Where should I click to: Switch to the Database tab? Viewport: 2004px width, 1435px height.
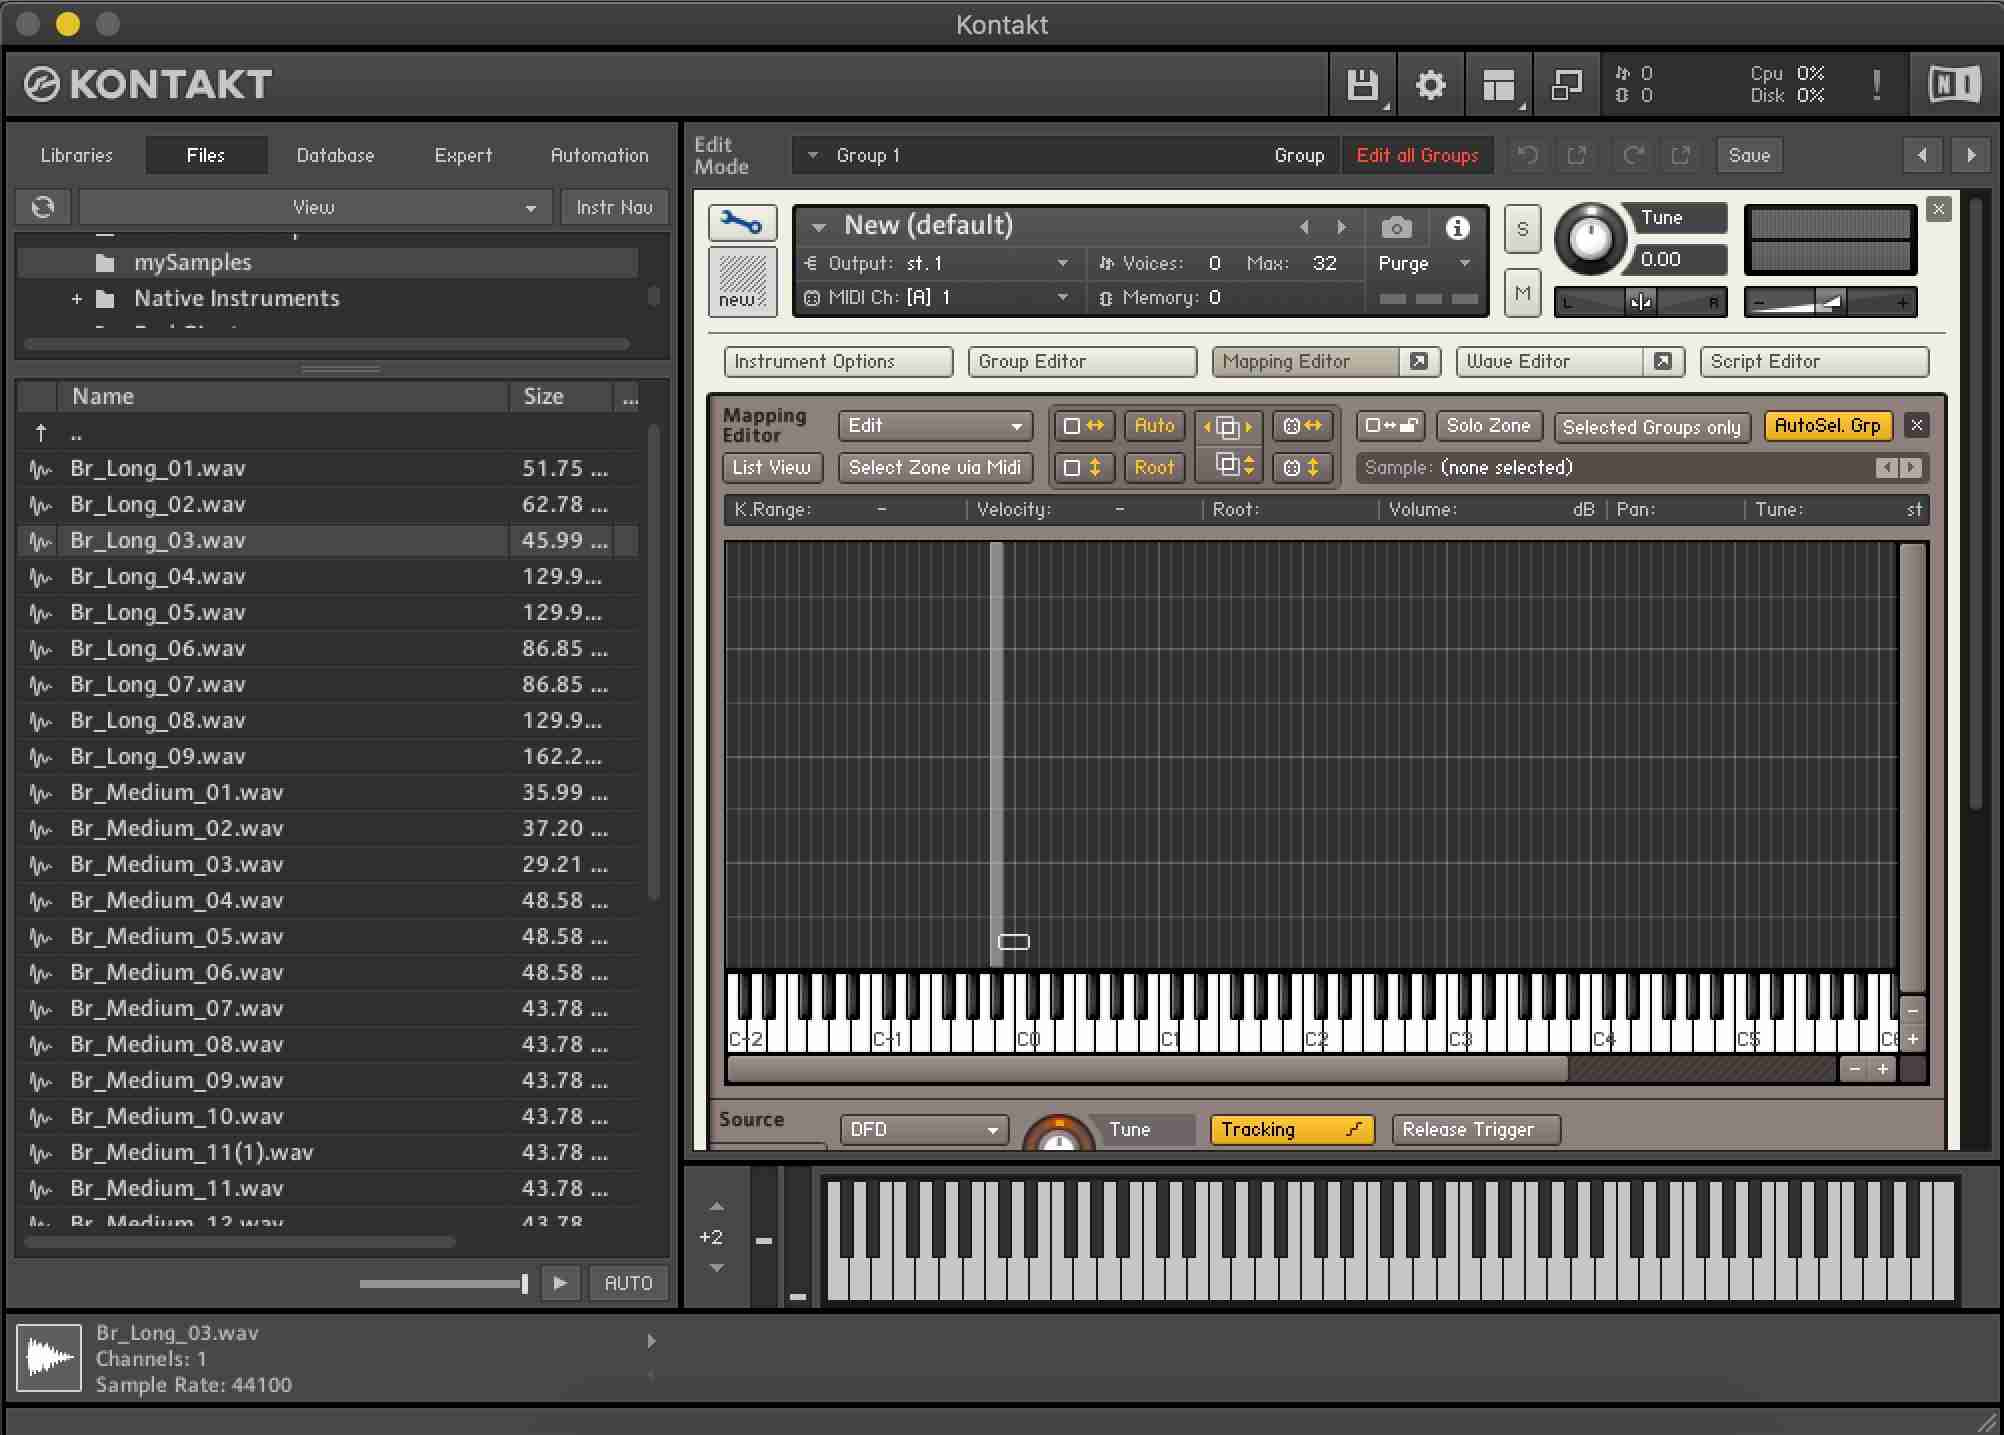click(335, 155)
